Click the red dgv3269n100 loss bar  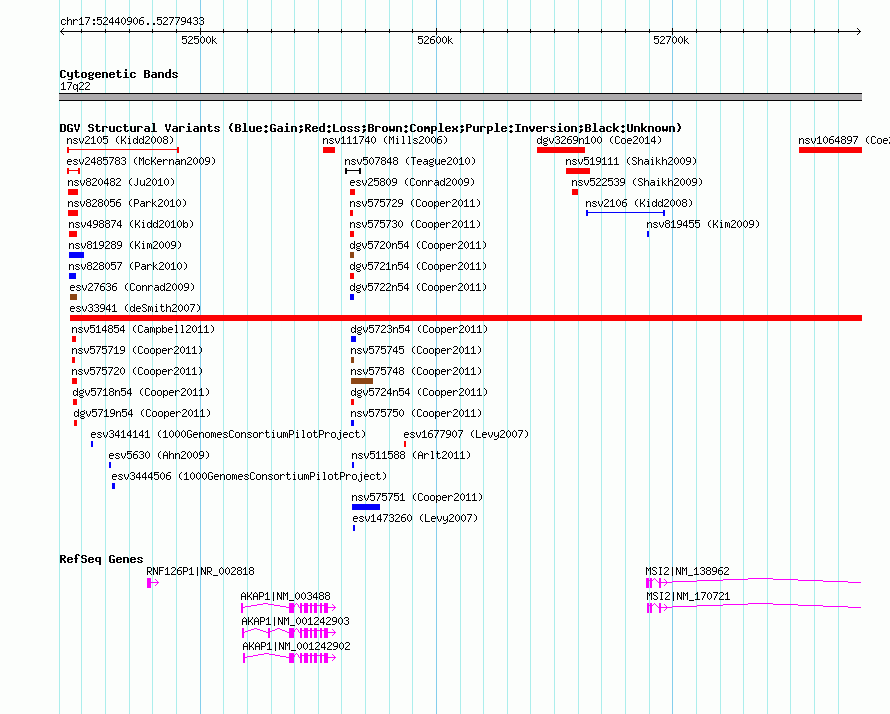click(x=561, y=150)
